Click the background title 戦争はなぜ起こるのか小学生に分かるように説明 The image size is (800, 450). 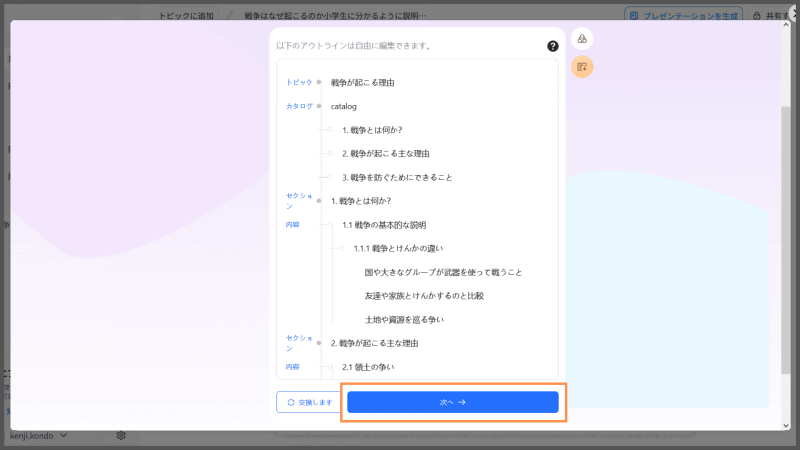coord(335,16)
